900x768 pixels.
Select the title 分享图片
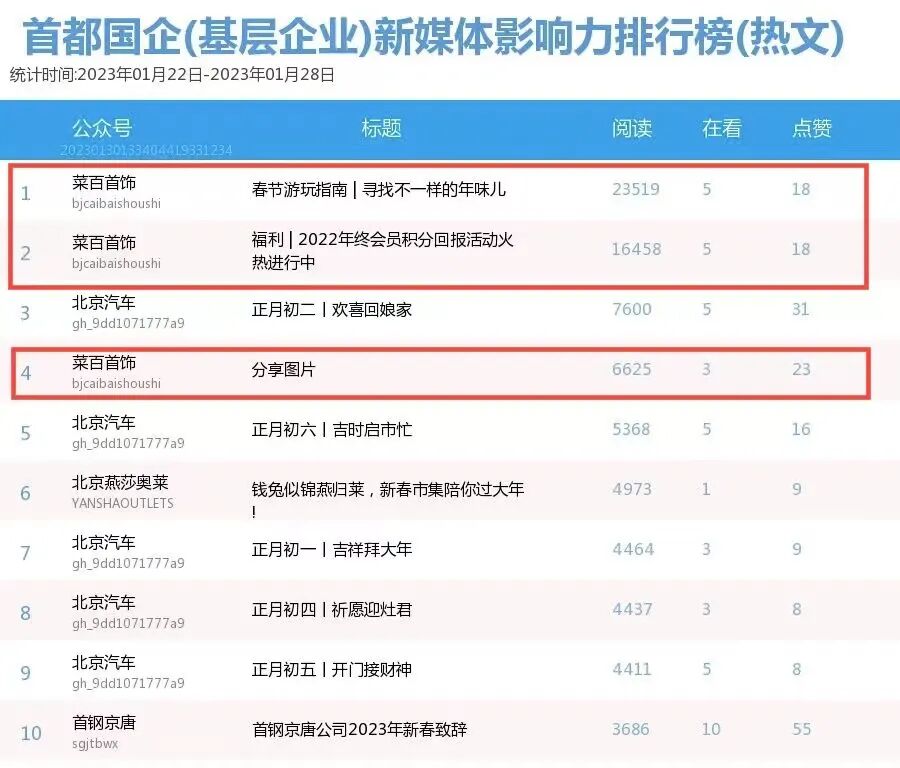[x=284, y=369]
